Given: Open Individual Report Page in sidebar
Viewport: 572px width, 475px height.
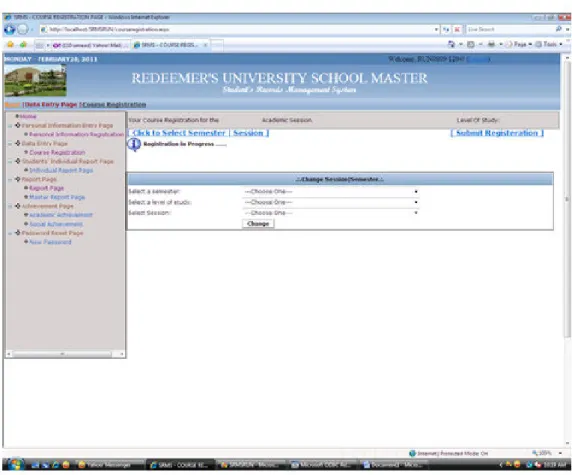Looking at the screenshot, I should [x=61, y=170].
